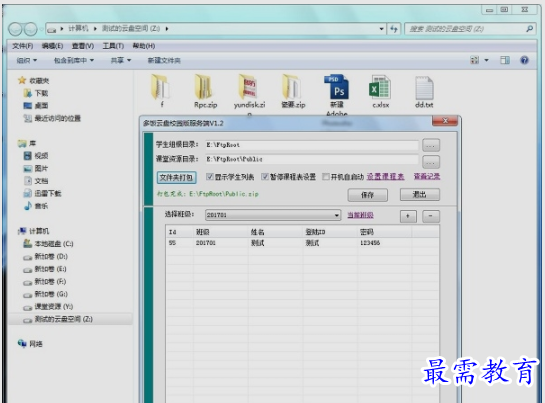Click the Explorer back navigation arrow

[16, 29]
